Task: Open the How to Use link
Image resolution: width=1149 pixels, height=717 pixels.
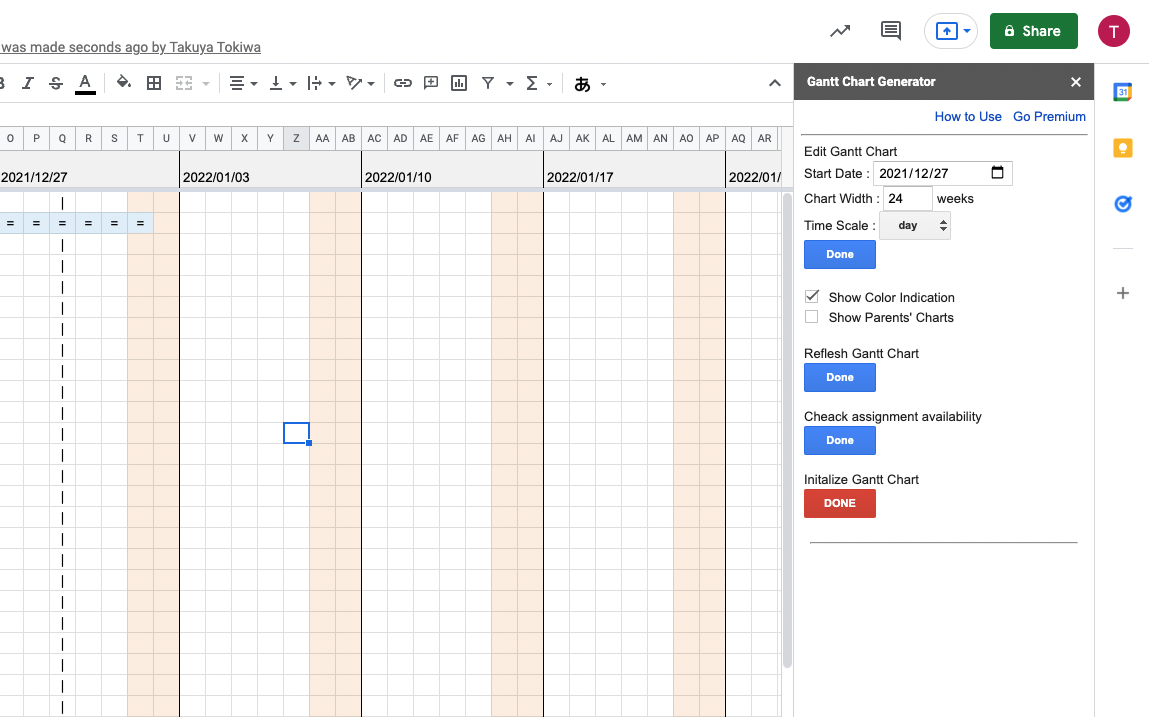Action: tap(967, 117)
